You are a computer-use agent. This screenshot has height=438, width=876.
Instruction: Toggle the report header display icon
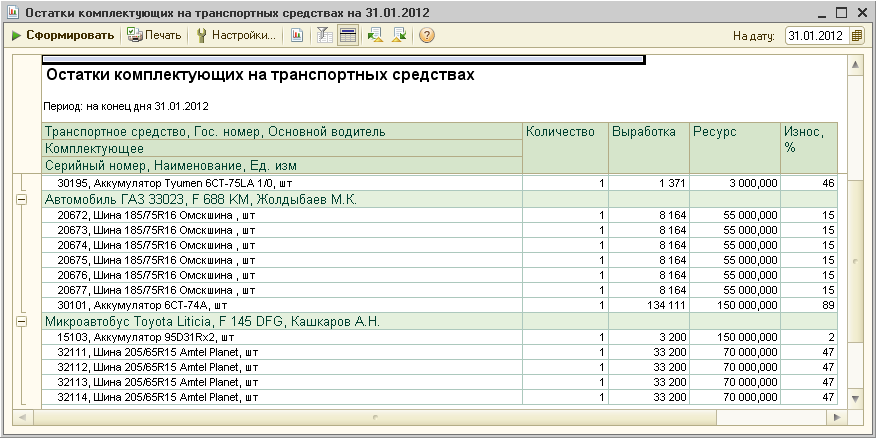tap(348, 35)
